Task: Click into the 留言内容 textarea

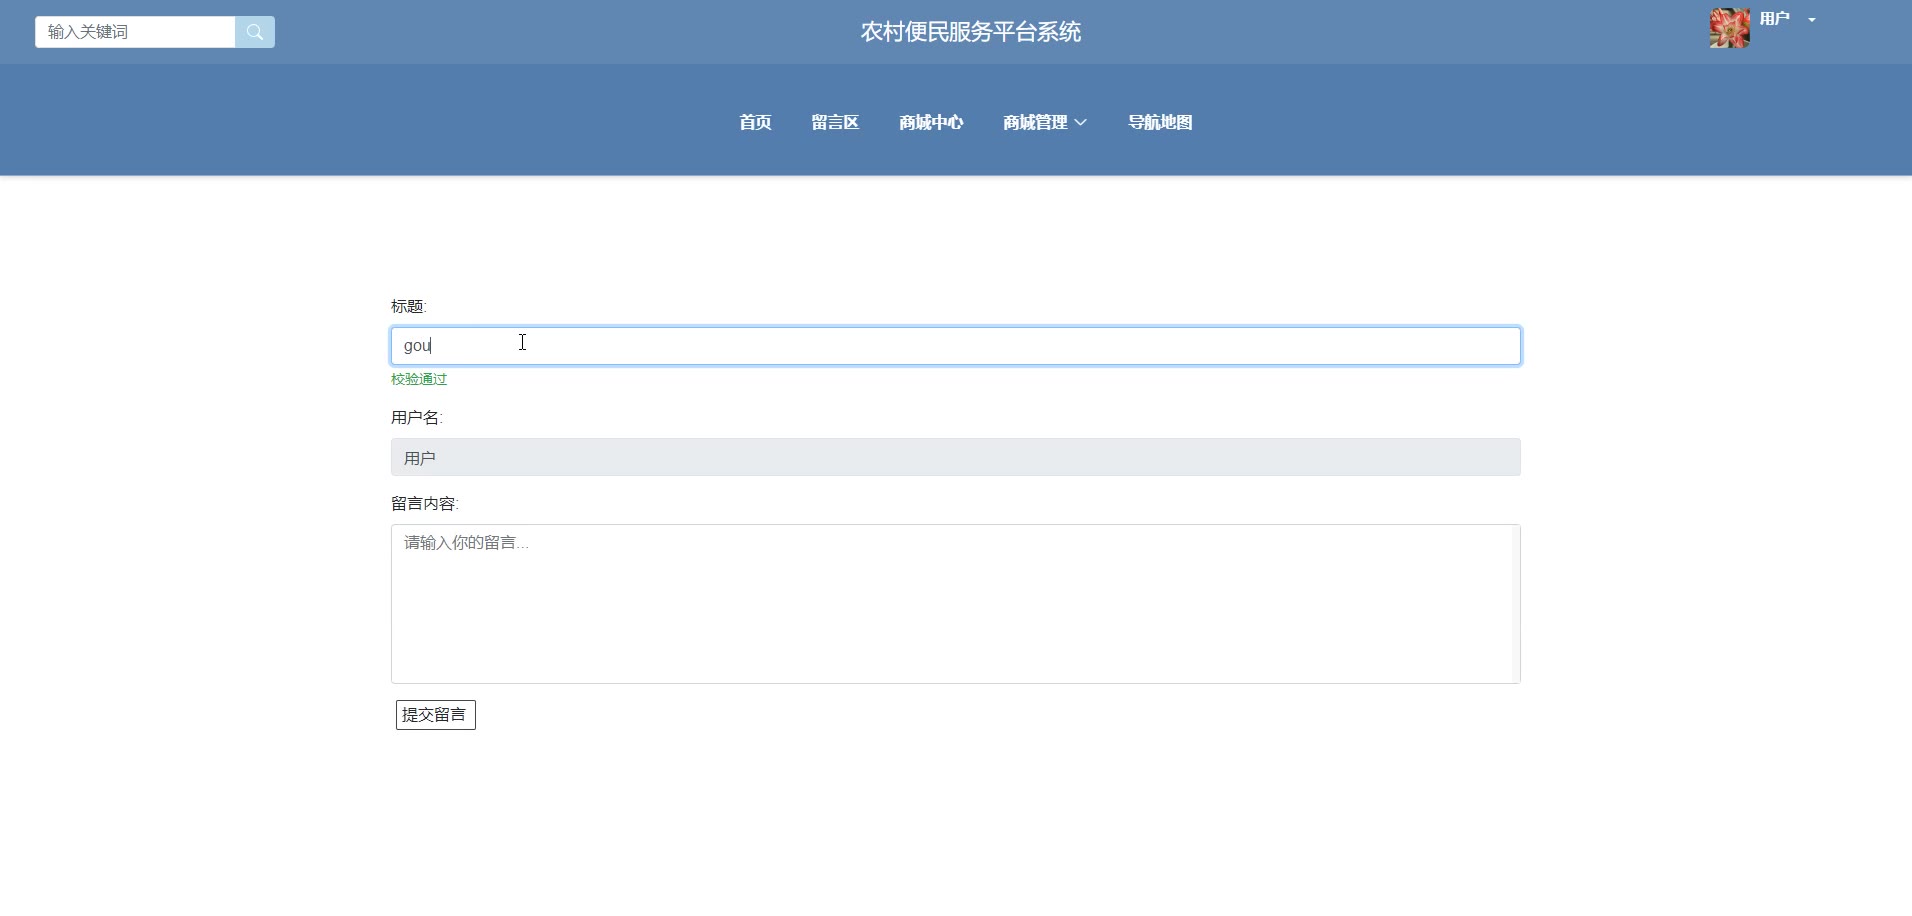Action: (956, 604)
